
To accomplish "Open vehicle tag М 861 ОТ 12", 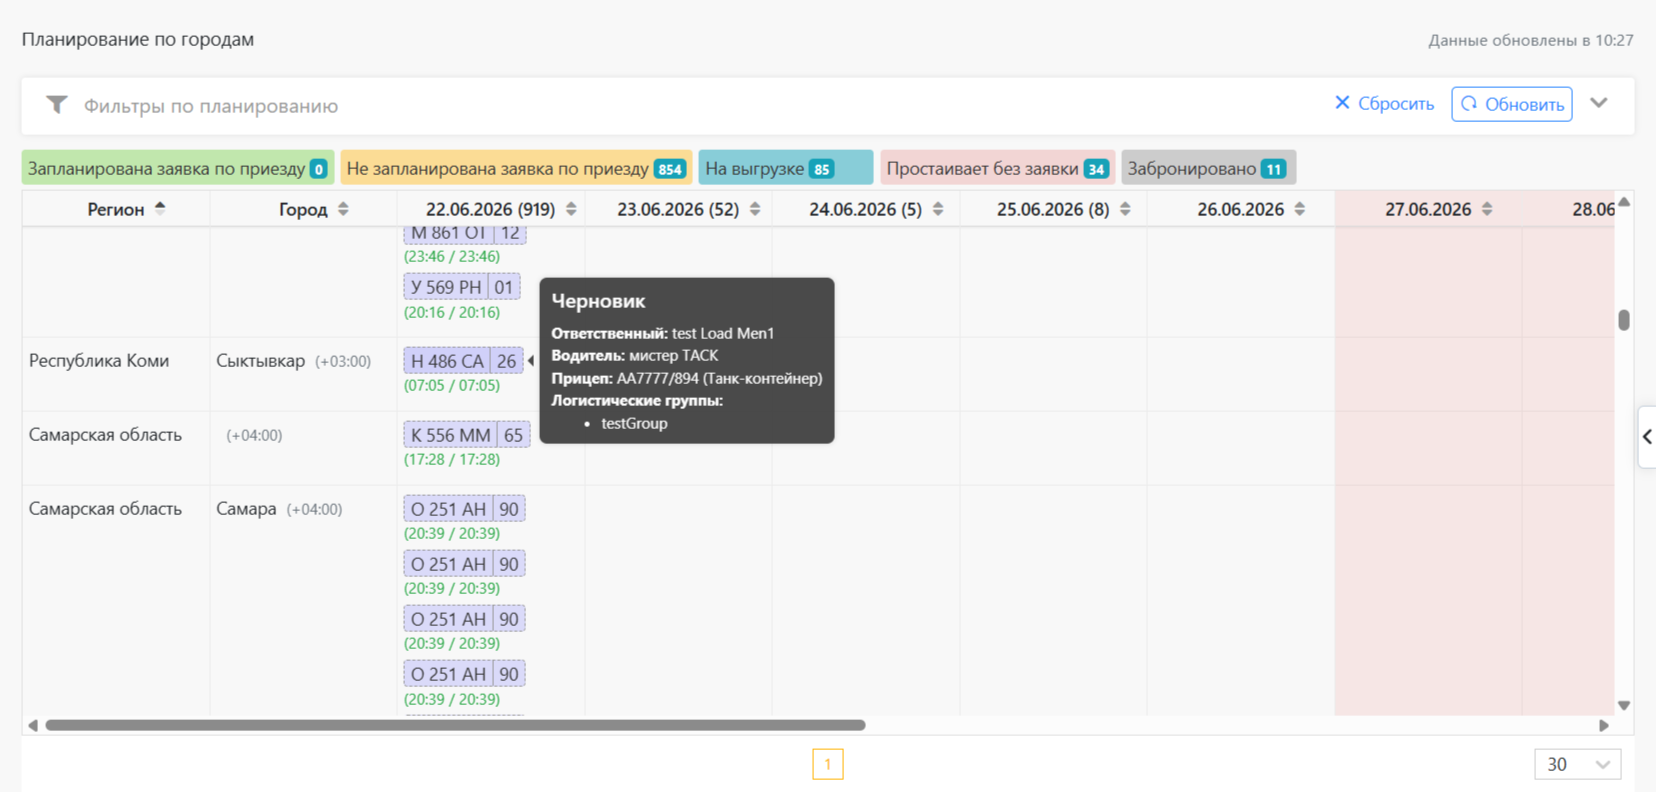I will tap(465, 234).
